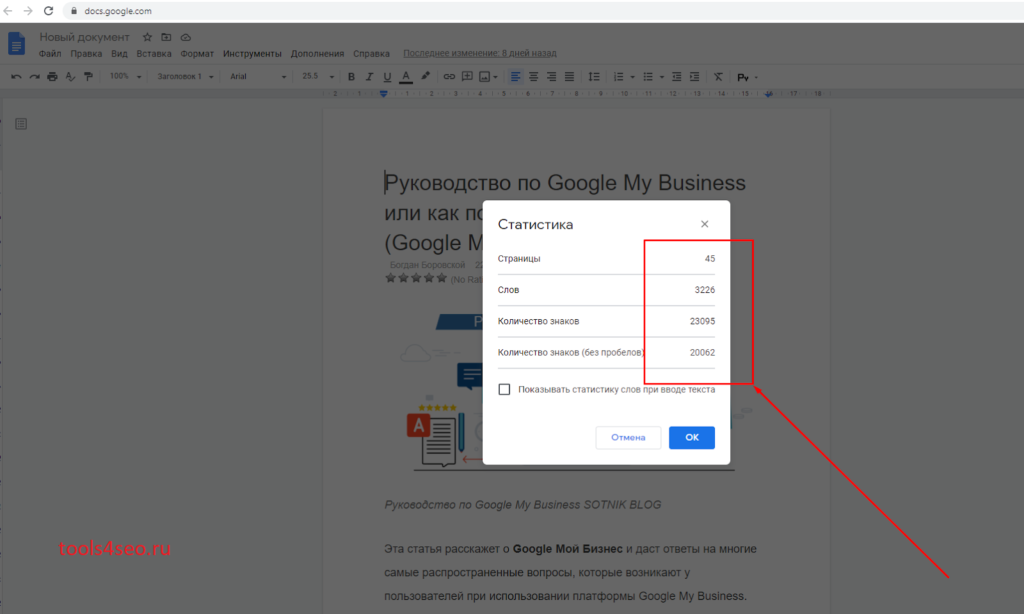Click the cloud save status icon

coord(186,37)
